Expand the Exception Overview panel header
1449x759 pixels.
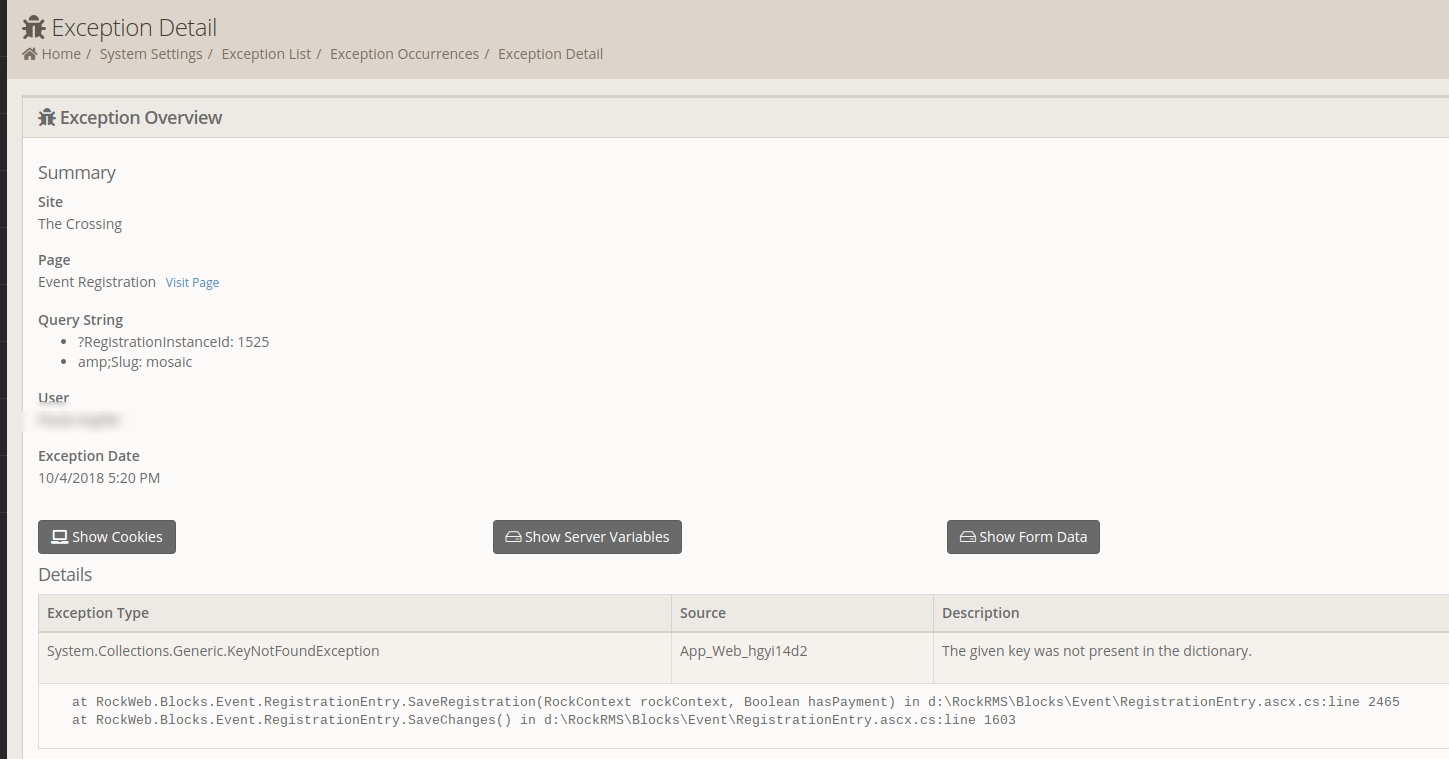(141, 117)
